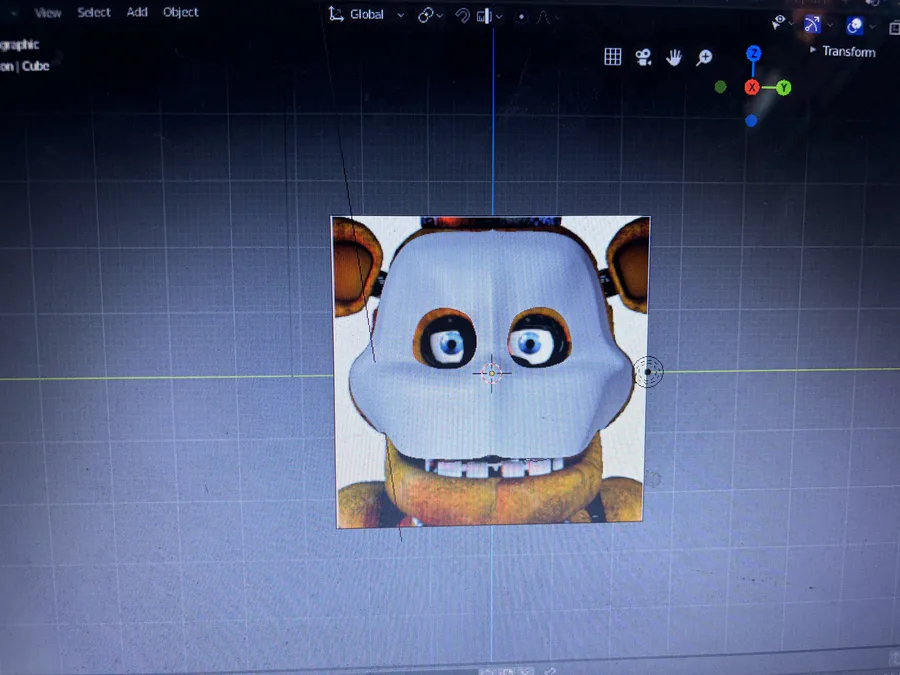This screenshot has height=675, width=900.
Task: Switch between perspective and orthographic view
Action: tap(612, 56)
